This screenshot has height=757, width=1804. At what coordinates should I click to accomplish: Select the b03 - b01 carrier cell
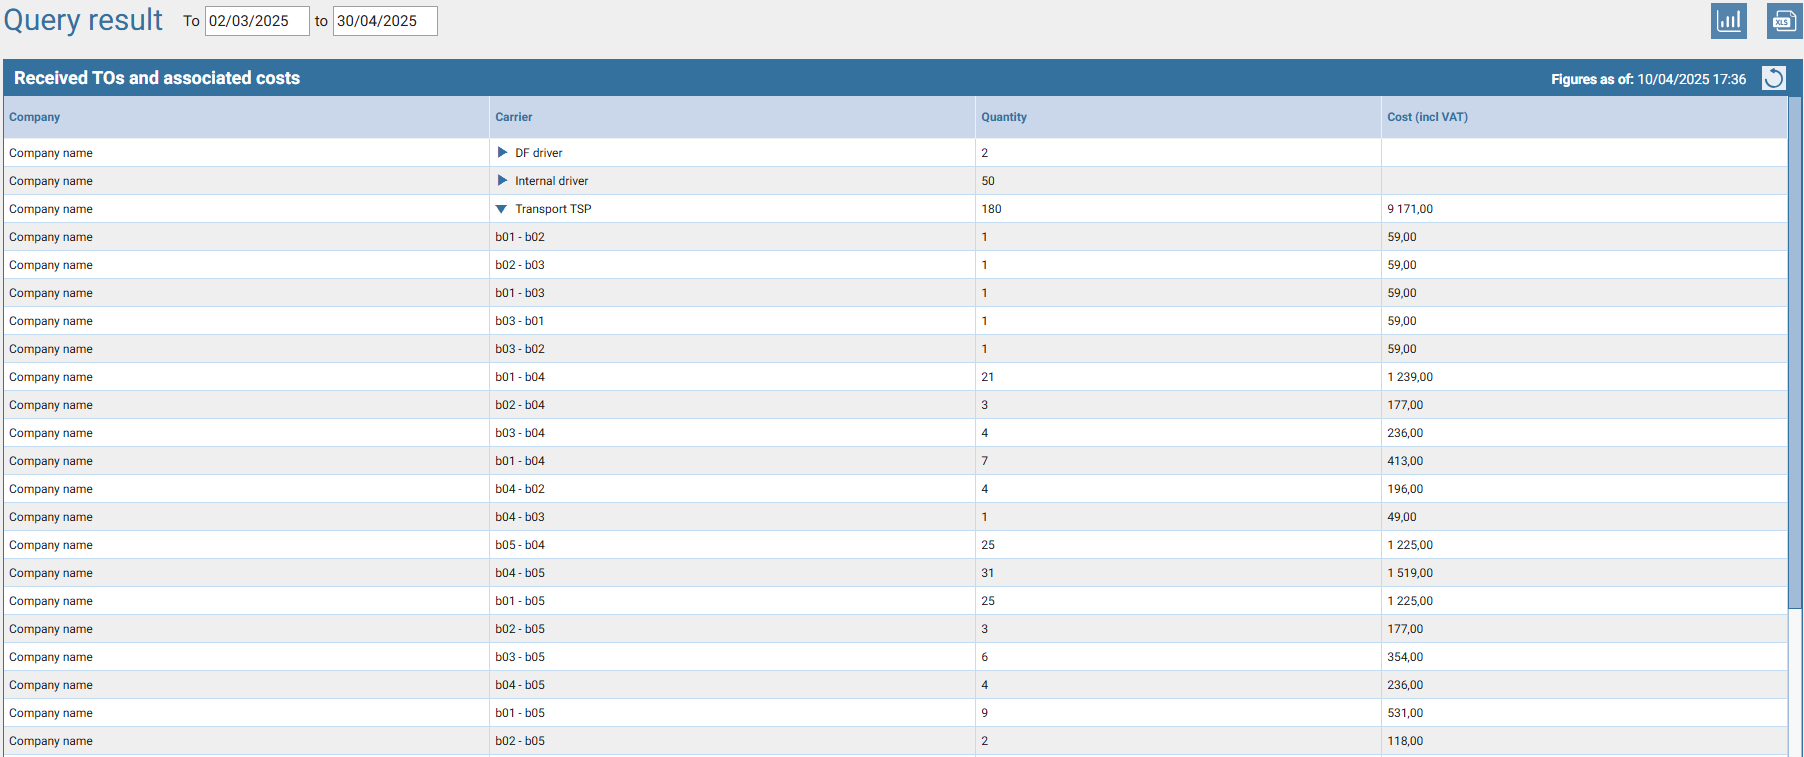coord(732,321)
